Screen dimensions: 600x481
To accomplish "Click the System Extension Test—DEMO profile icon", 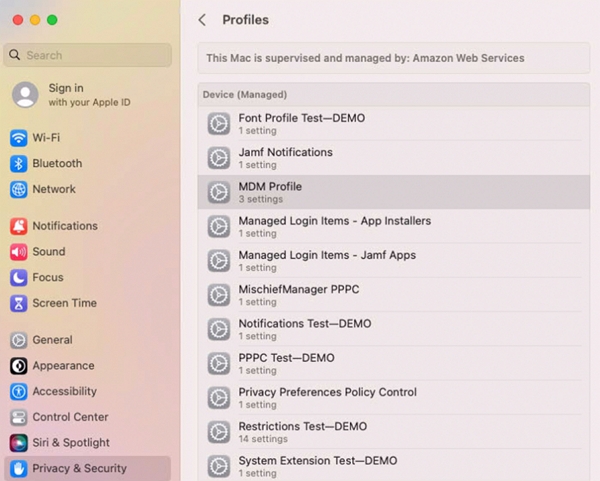I will [219, 466].
